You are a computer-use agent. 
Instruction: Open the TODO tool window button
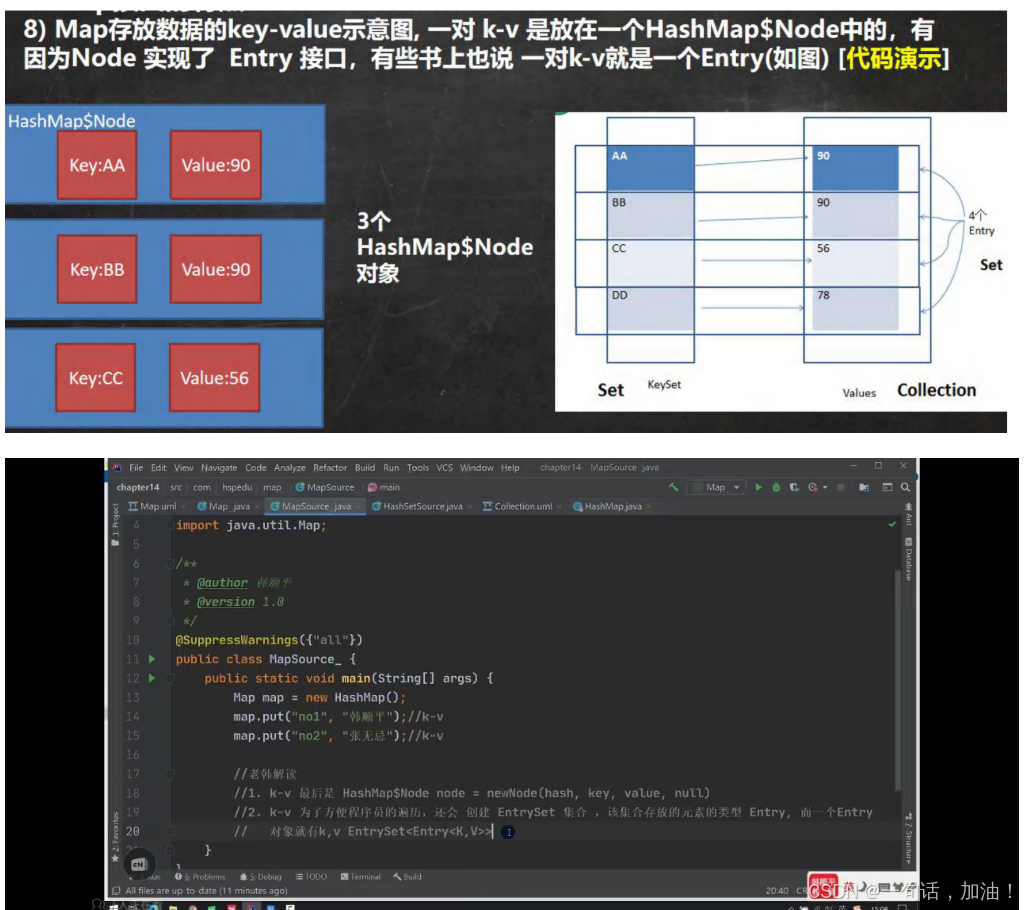[311, 877]
